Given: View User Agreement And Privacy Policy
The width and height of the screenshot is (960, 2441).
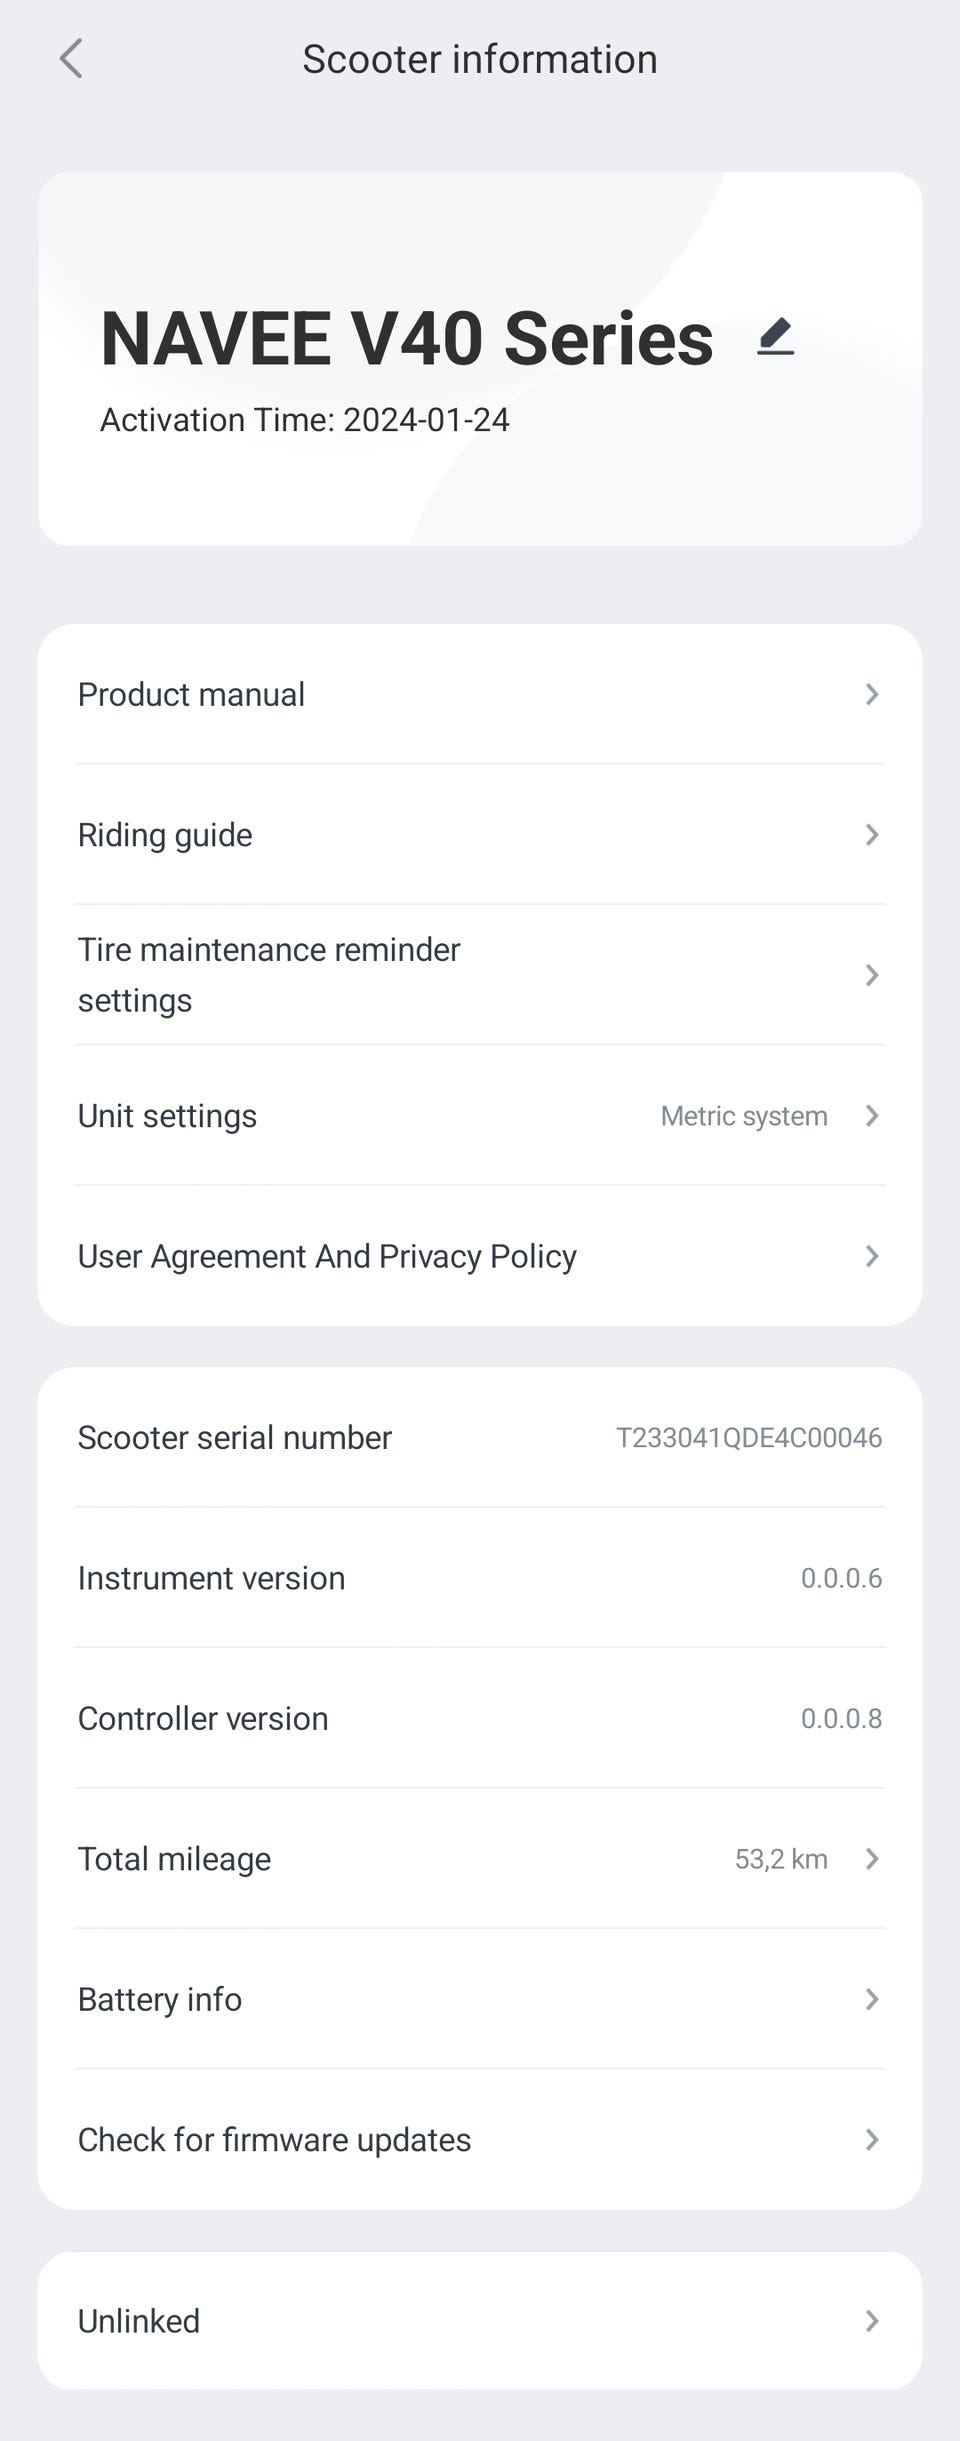Looking at the screenshot, I should click(x=327, y=1256).
